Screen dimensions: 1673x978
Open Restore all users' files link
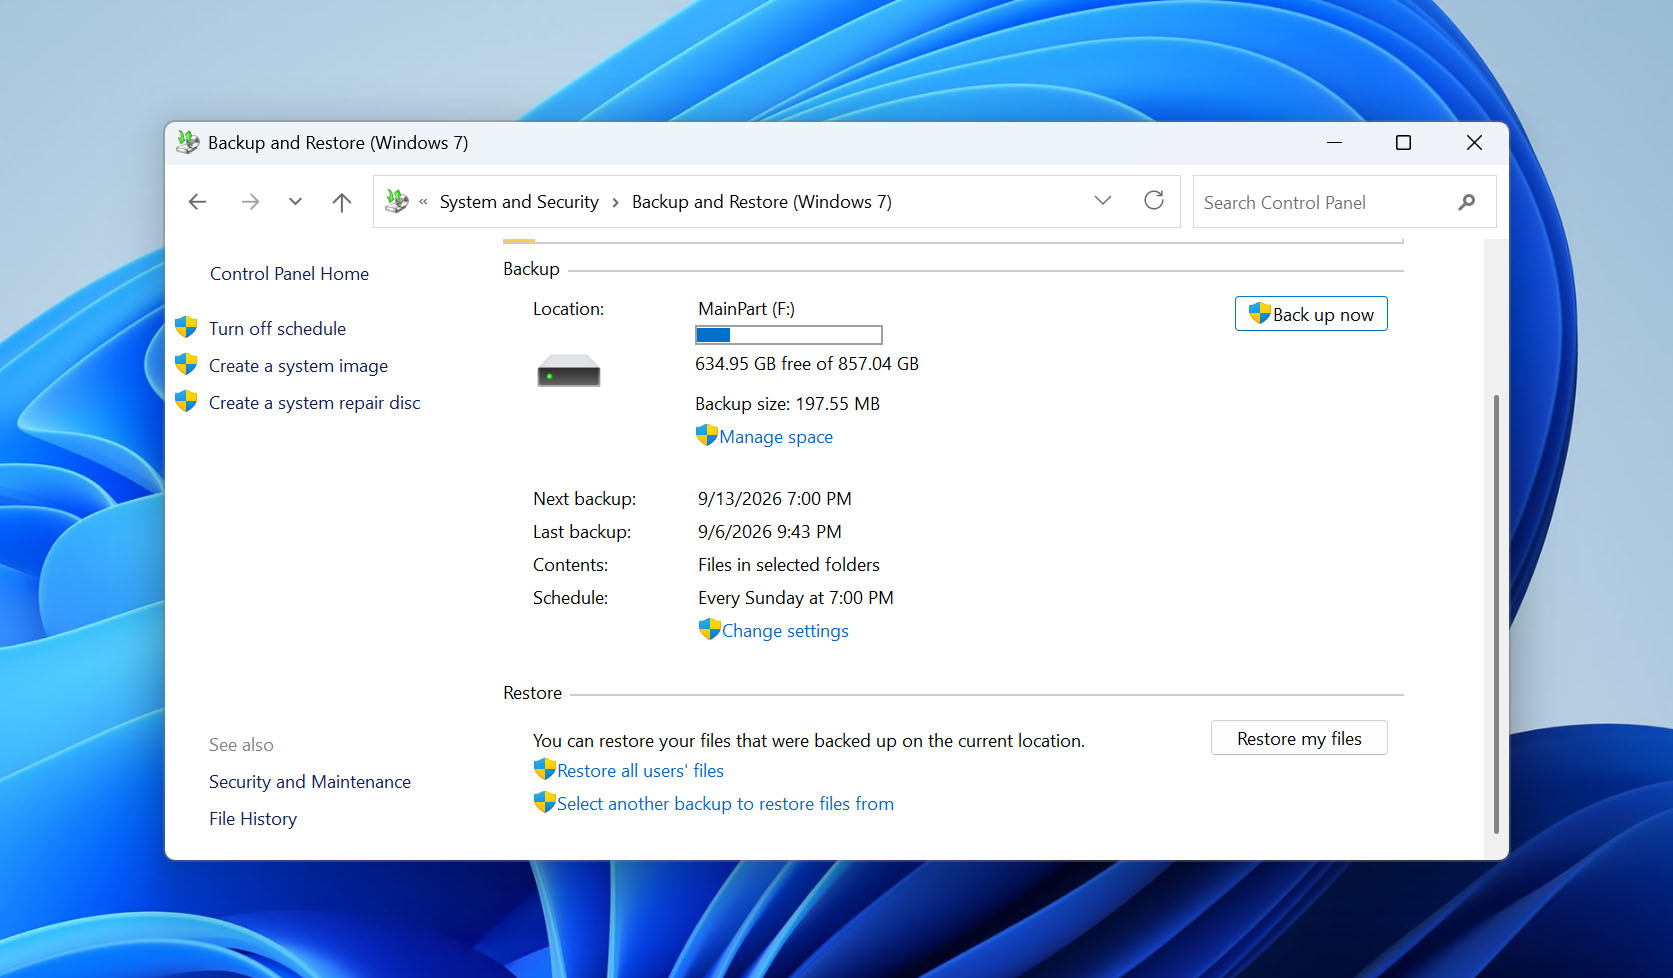point(640,771)
